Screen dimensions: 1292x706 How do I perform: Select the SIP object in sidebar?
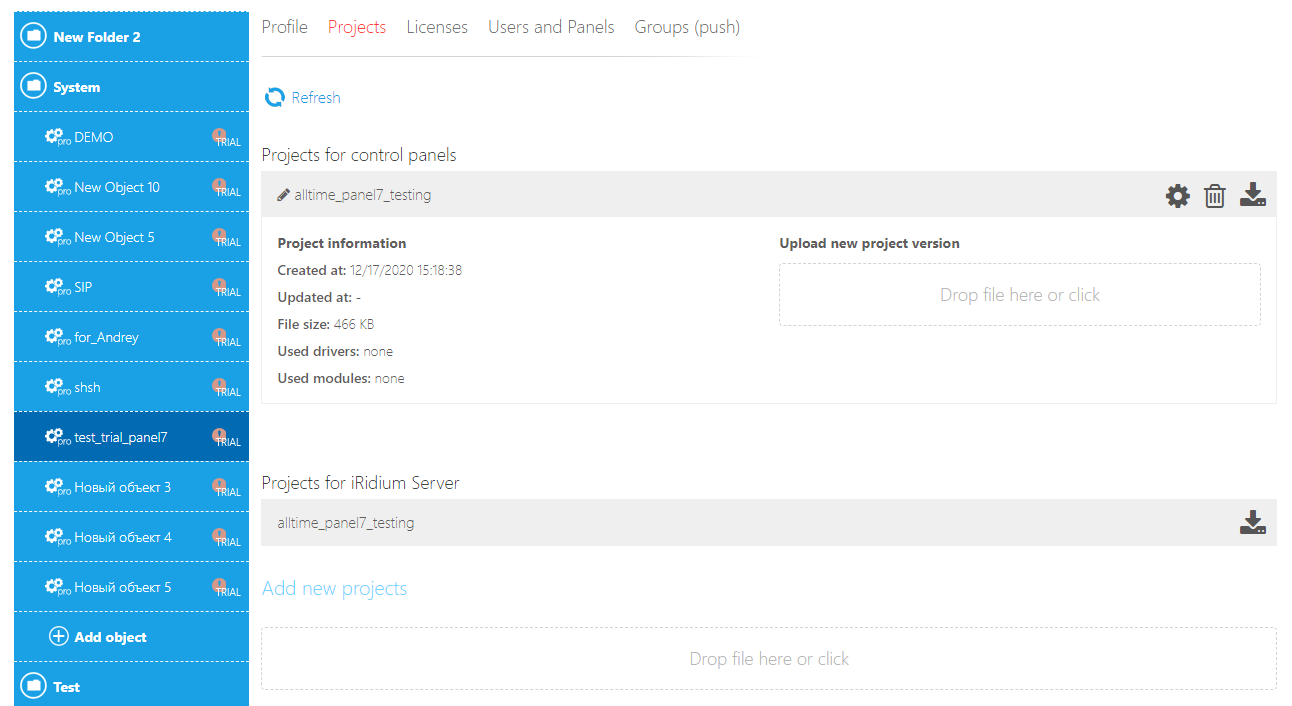coord(83,287)
